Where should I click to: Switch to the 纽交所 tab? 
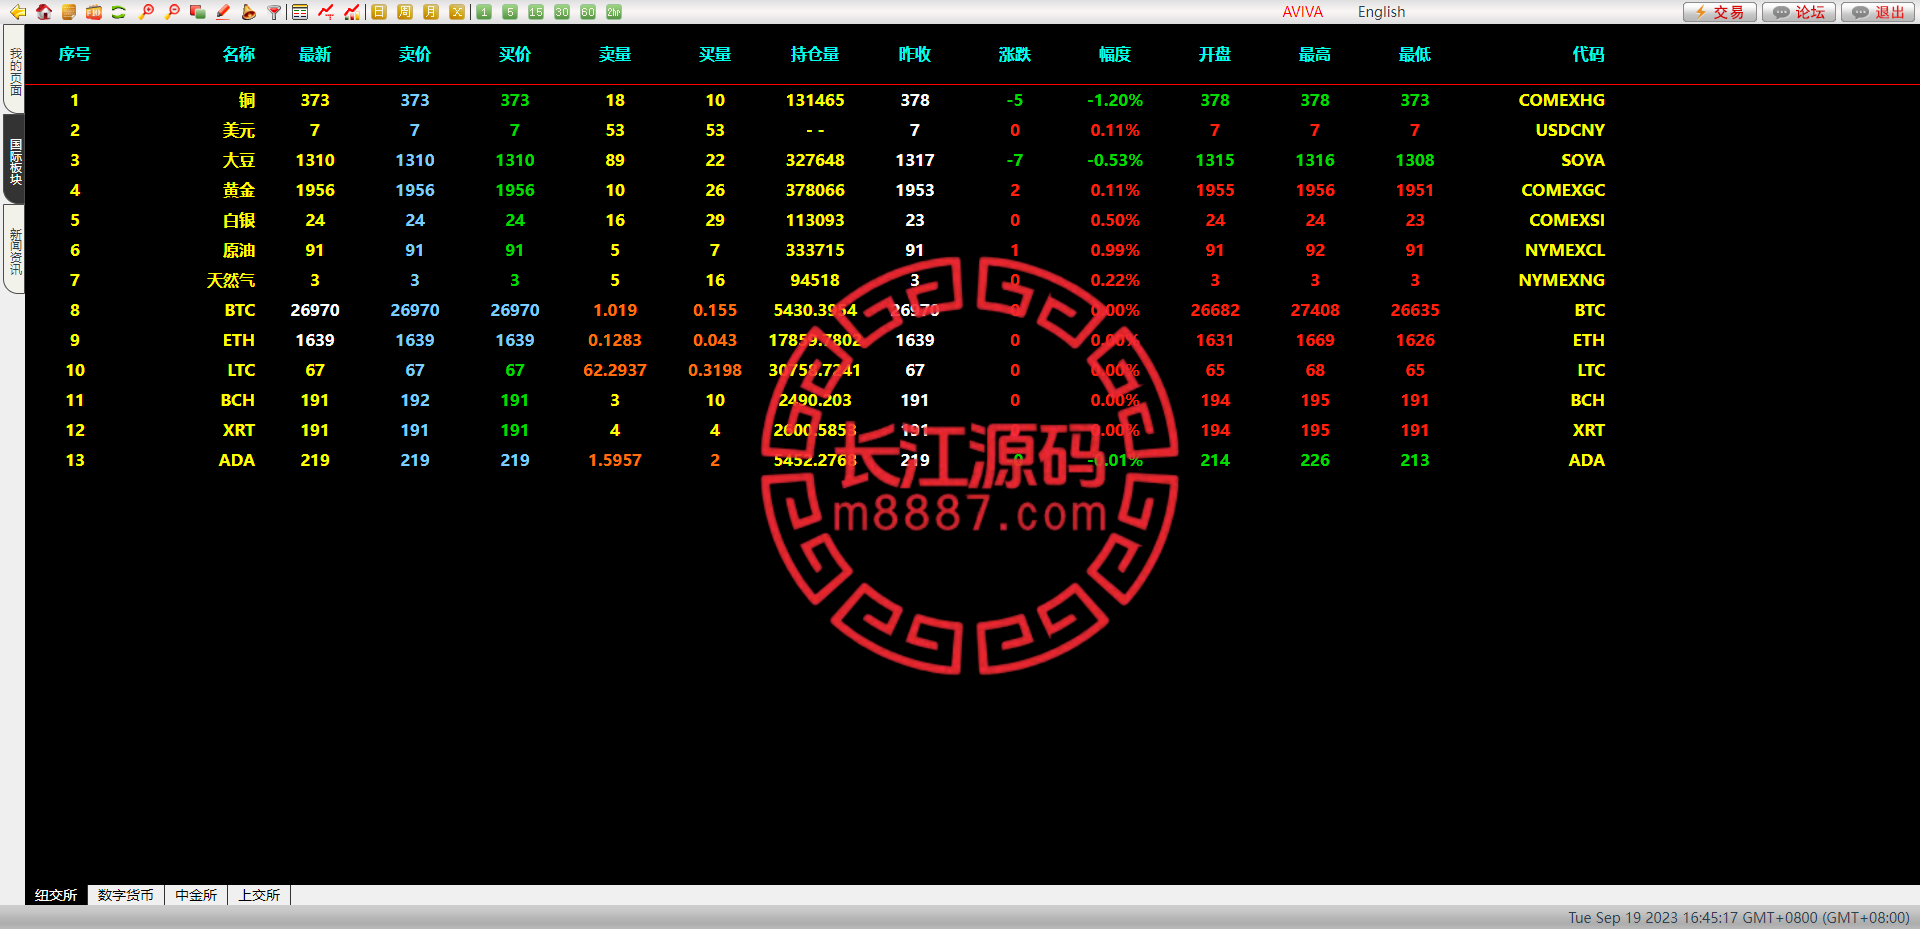56,895
